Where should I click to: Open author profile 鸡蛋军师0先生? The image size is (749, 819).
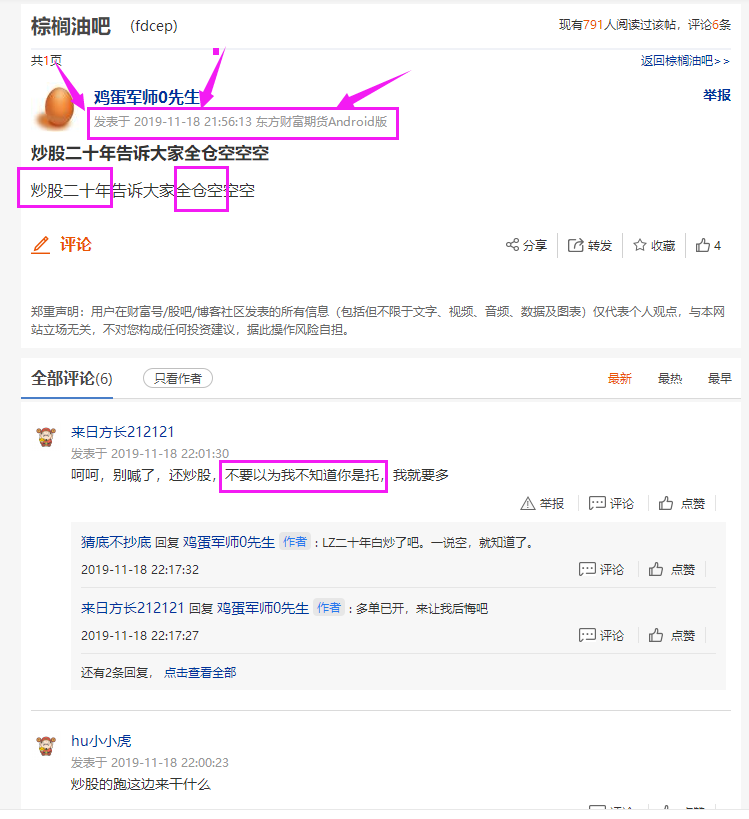pos(147,97)
